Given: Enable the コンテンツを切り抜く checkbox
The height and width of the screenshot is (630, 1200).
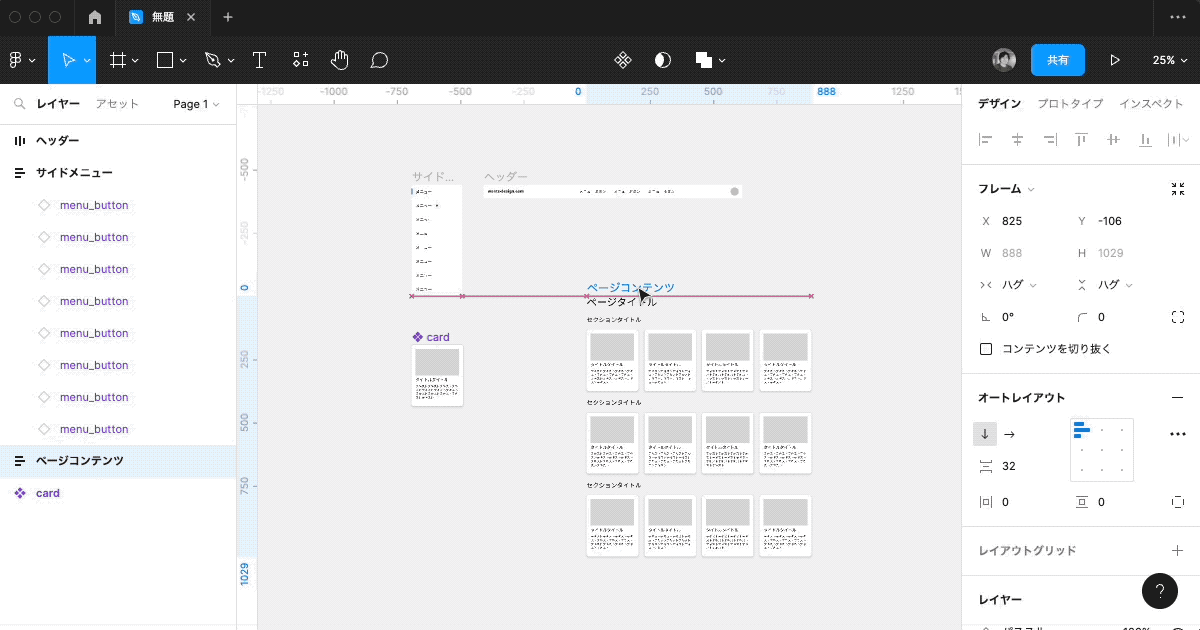Looking at the screenshot, I should 986,348.
